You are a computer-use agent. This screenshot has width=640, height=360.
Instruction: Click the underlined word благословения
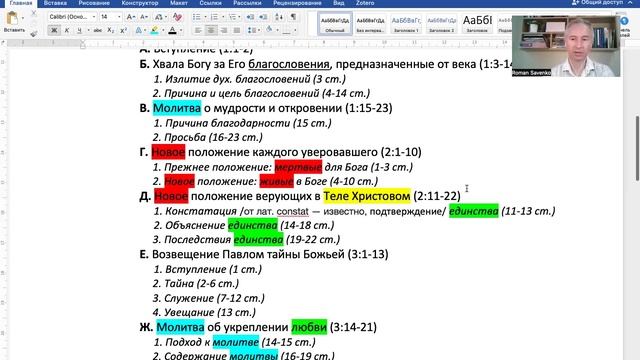289,64
